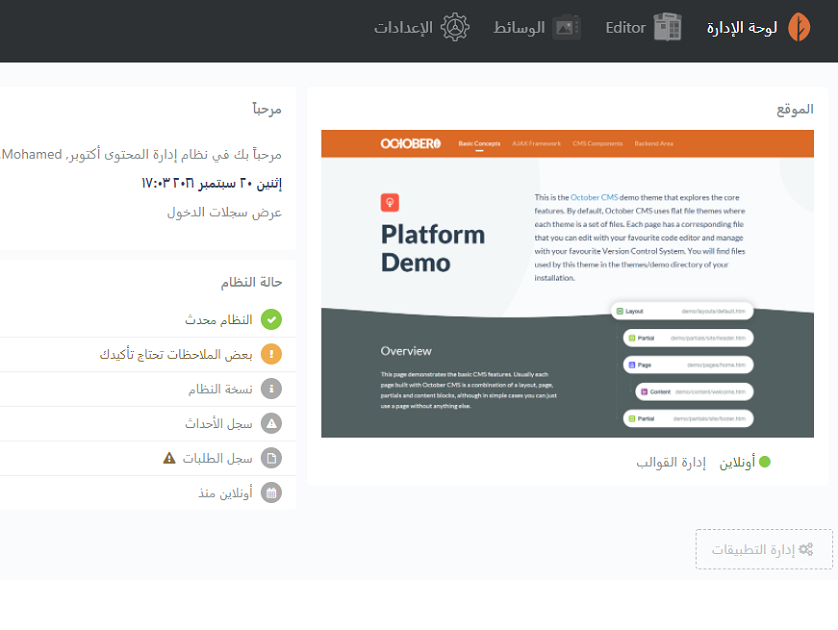Click the warning triangle beside سجل الطلبات
The height and width of the screenshot is (630, 838).
pyautogui.click(x=169, y=458)
